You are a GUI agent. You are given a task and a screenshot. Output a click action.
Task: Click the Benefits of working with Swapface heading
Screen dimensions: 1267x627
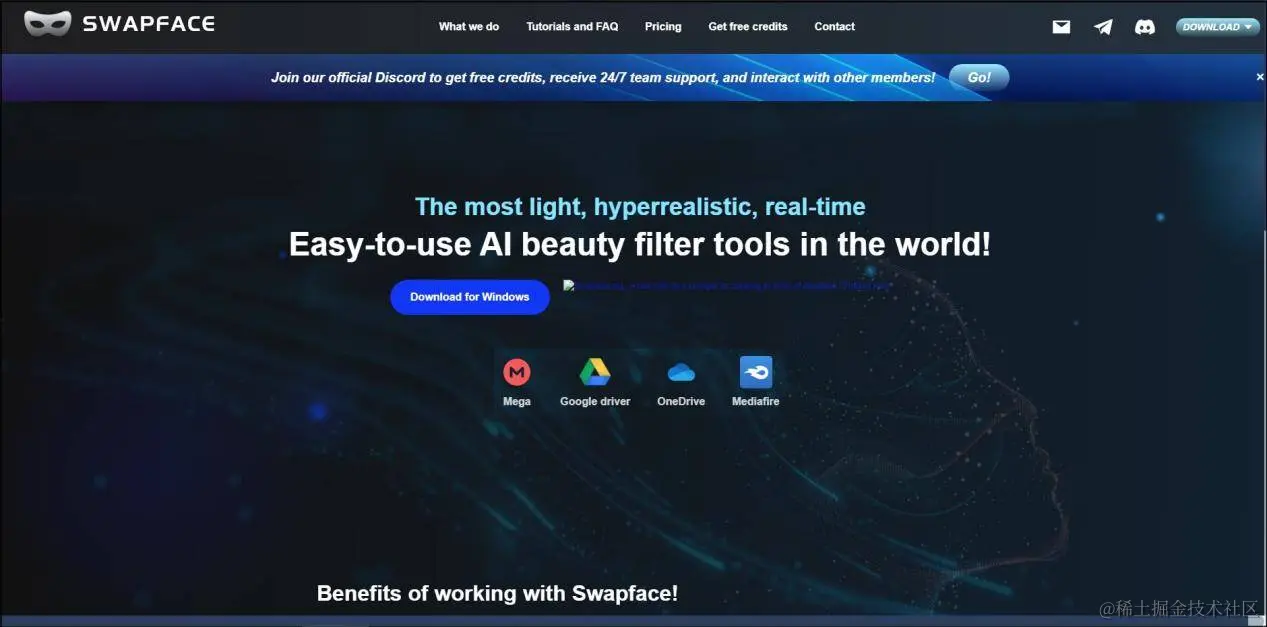[x=497, y=593]
